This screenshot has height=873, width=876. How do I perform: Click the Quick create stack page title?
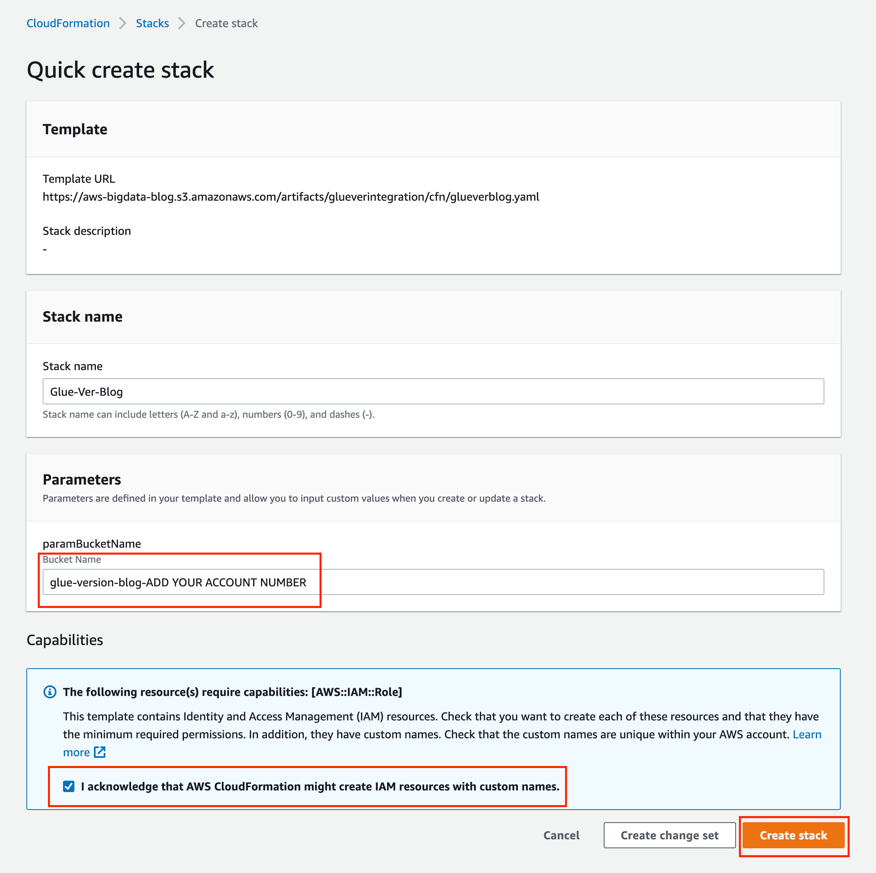click(x=120, y=70)
